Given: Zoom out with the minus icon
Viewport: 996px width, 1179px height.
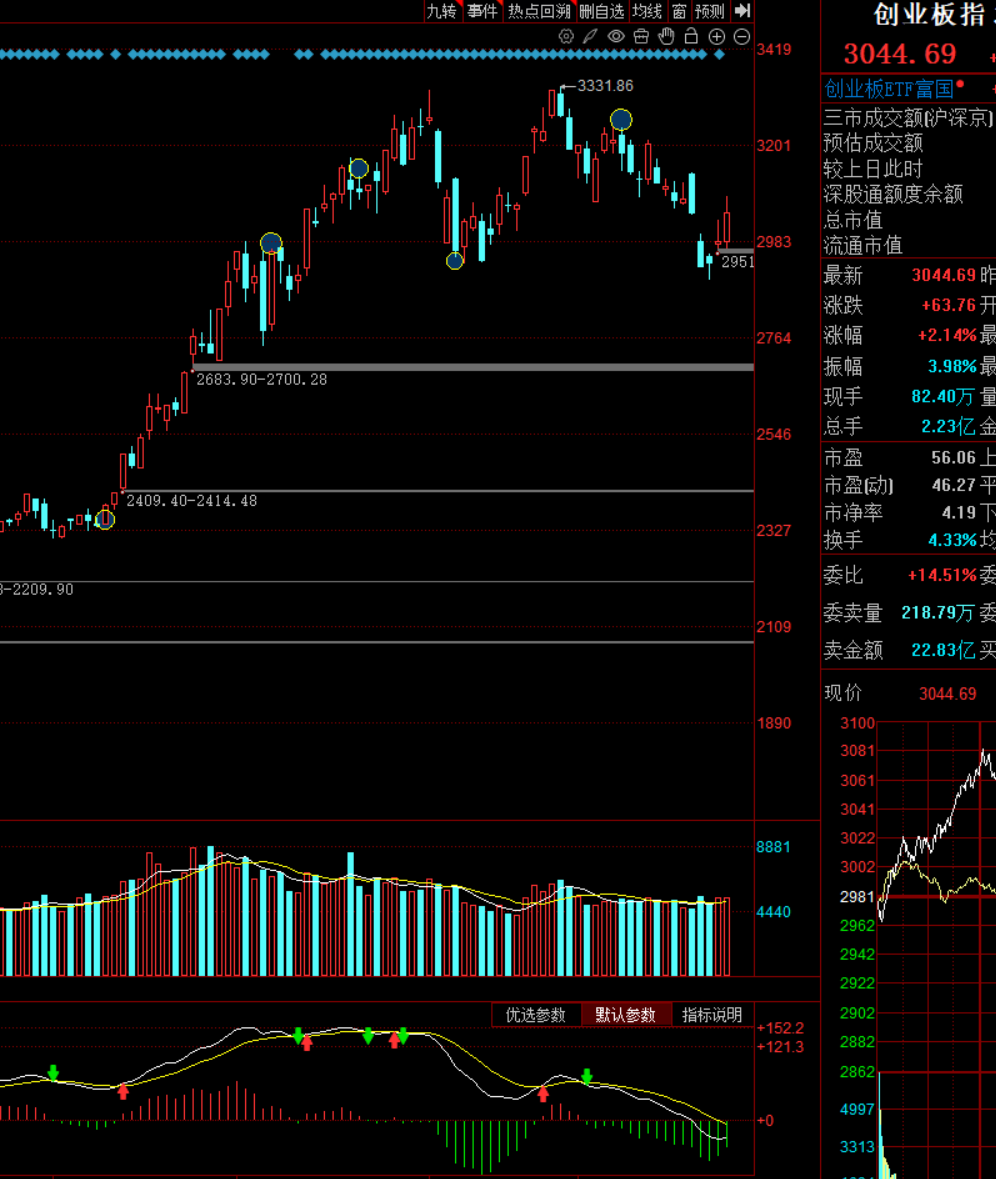Looking at the screenshot, I should (x=742, y=37).
